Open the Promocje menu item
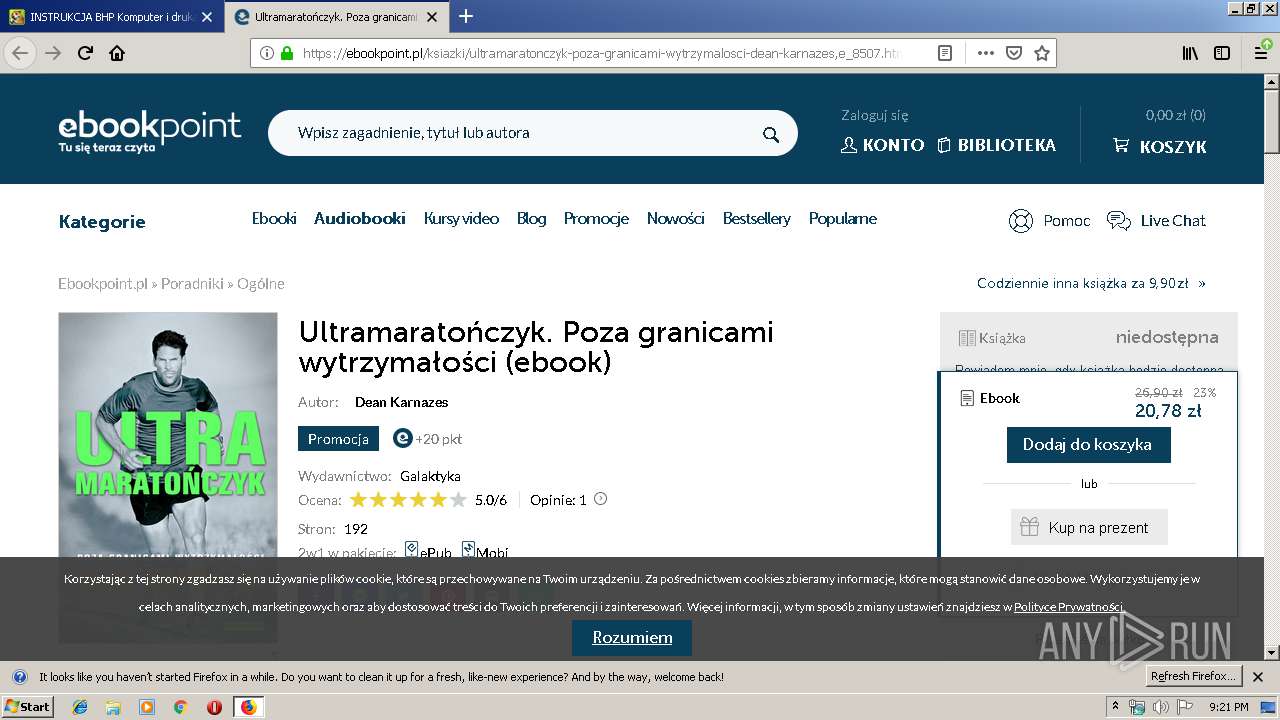The image size is (1280, 720). coord(596,218)
